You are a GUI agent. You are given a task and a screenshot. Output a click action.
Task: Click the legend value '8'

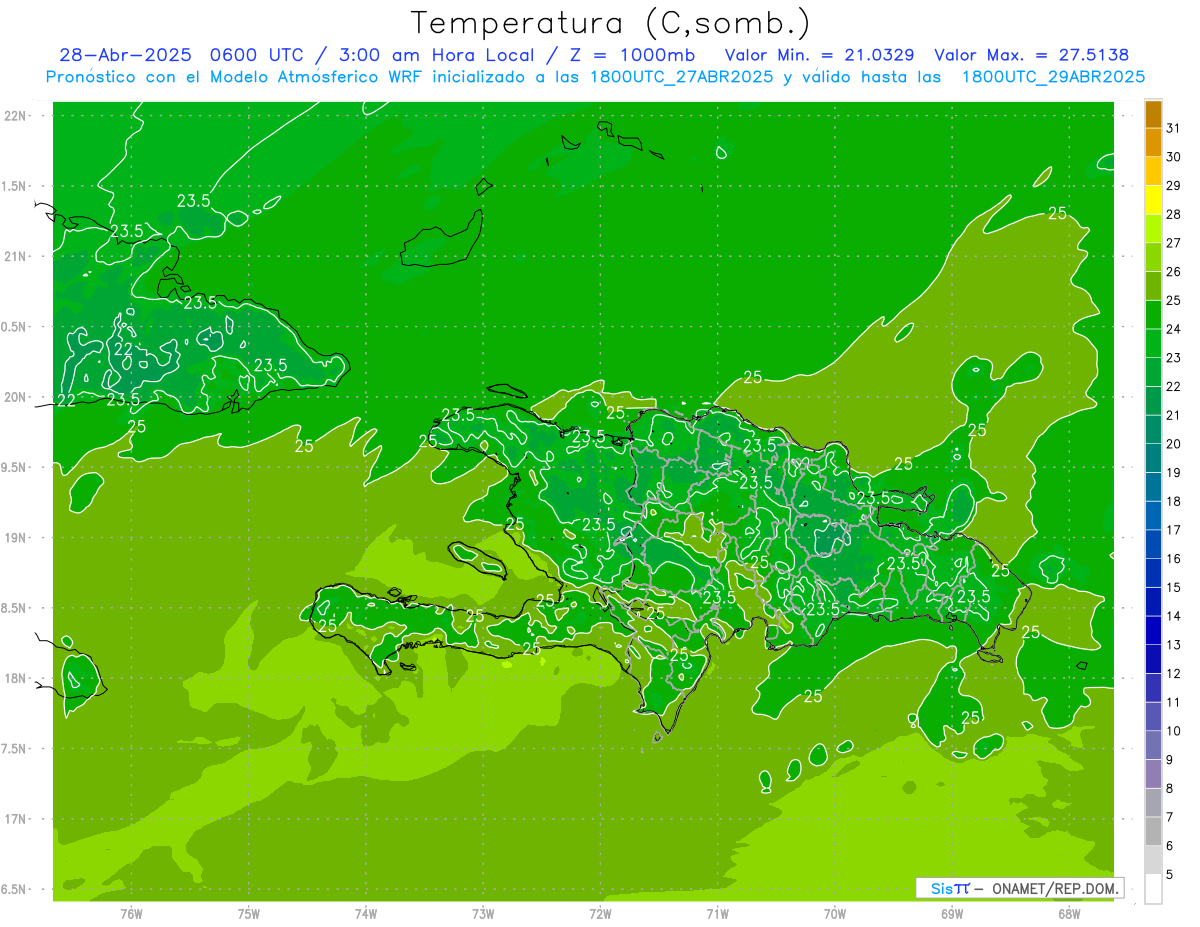pyautogui.click(x=1170, y=789)
